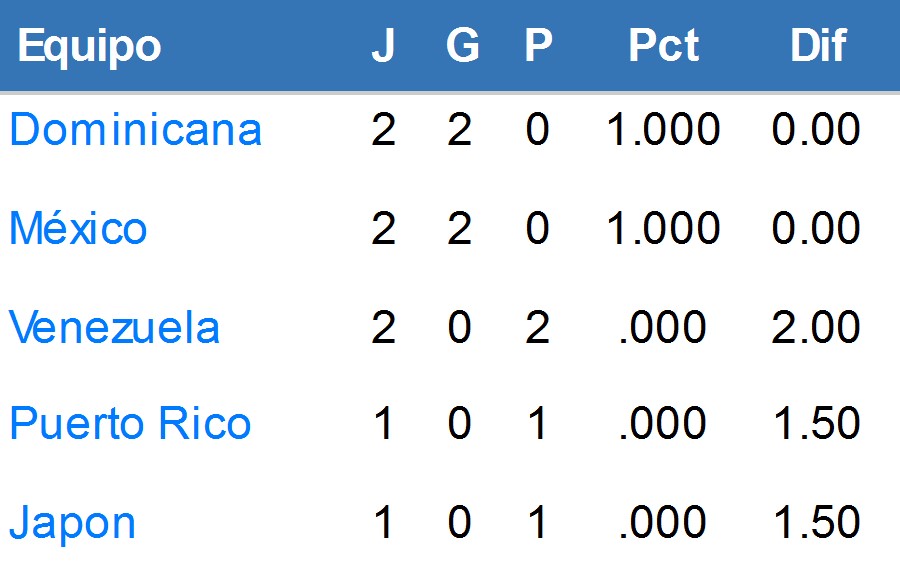Select Dominicana's 0.00 Dif value

[816, 129]
